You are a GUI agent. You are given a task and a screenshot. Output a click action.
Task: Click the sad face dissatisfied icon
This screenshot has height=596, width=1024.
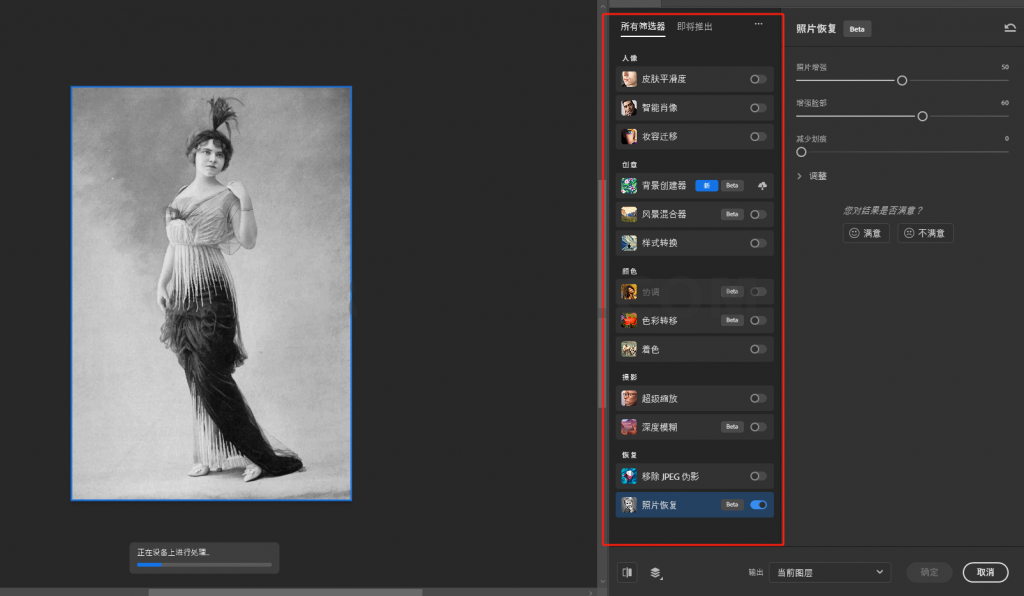[909, 233]
